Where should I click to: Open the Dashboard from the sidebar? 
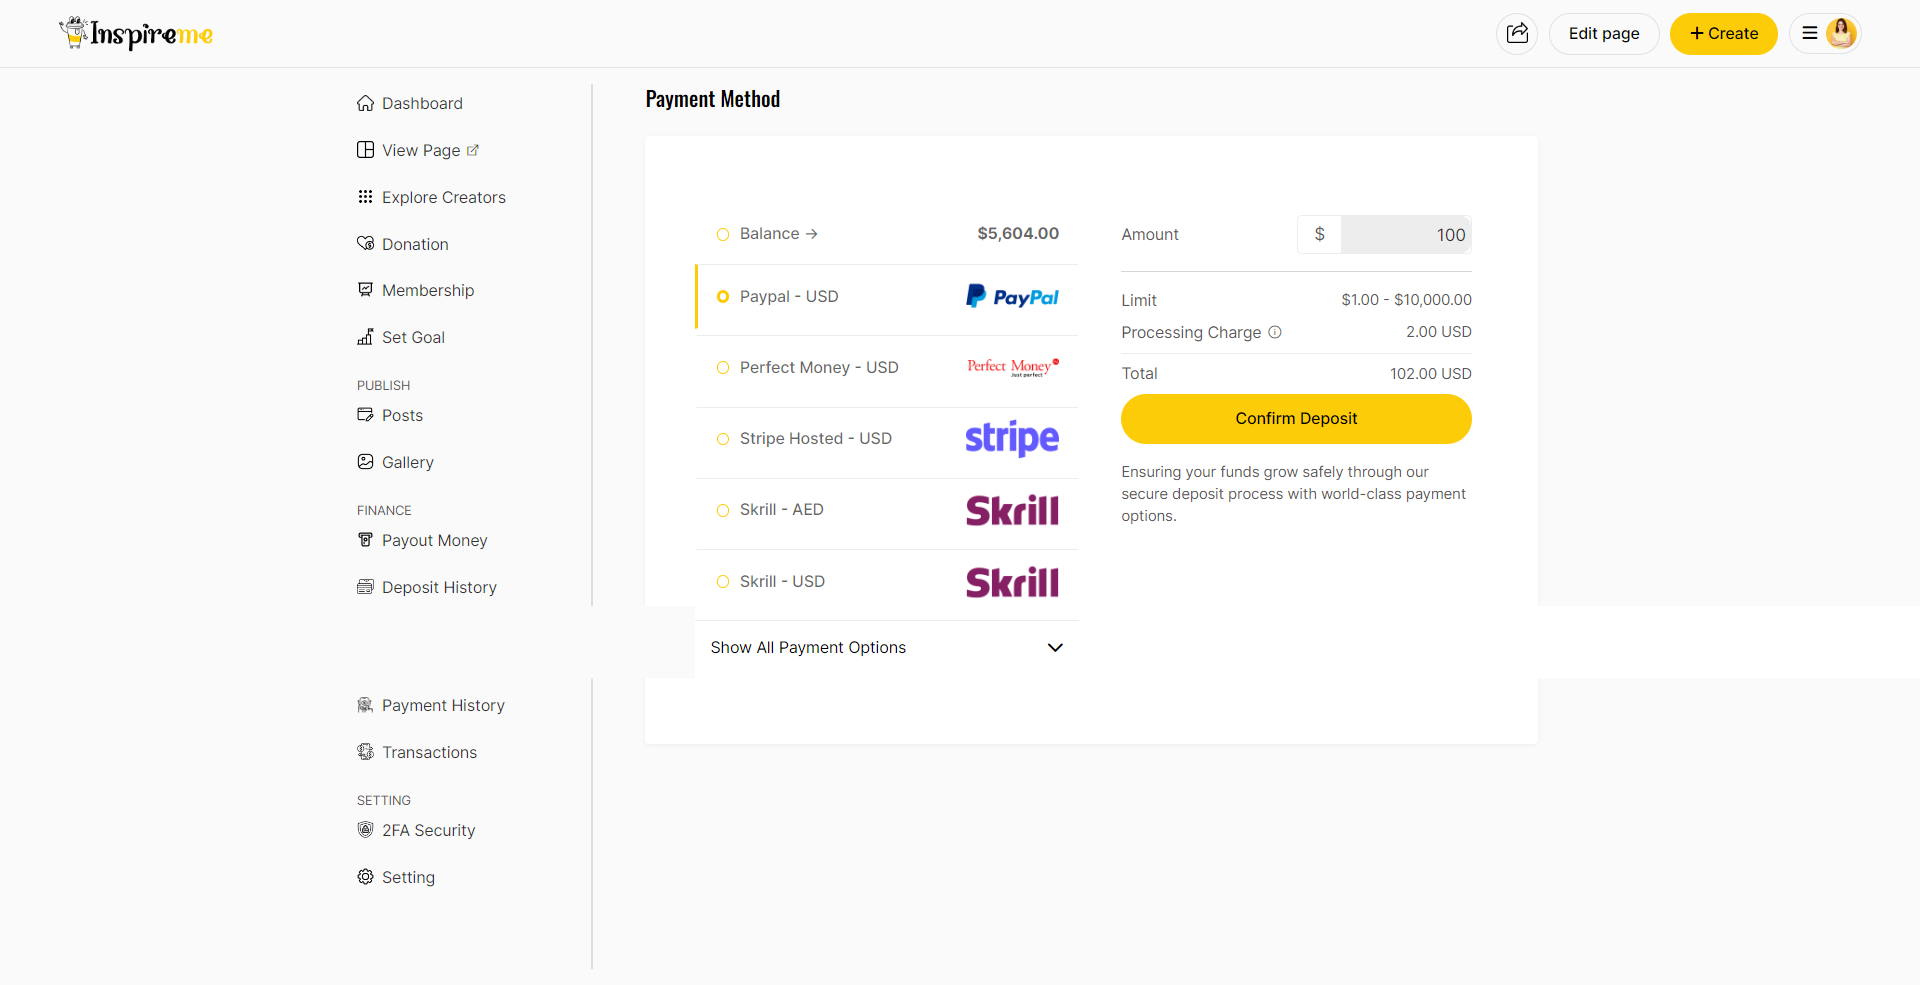(x=421, y=103)
